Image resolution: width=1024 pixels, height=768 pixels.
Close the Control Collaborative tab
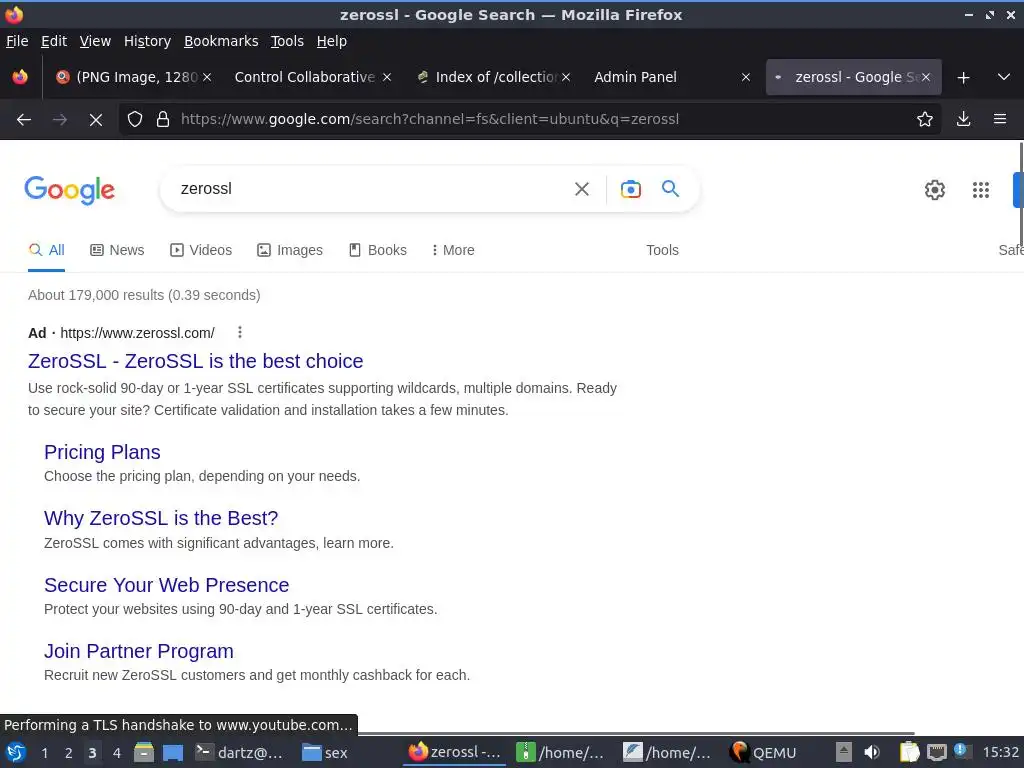pos(387,77)
